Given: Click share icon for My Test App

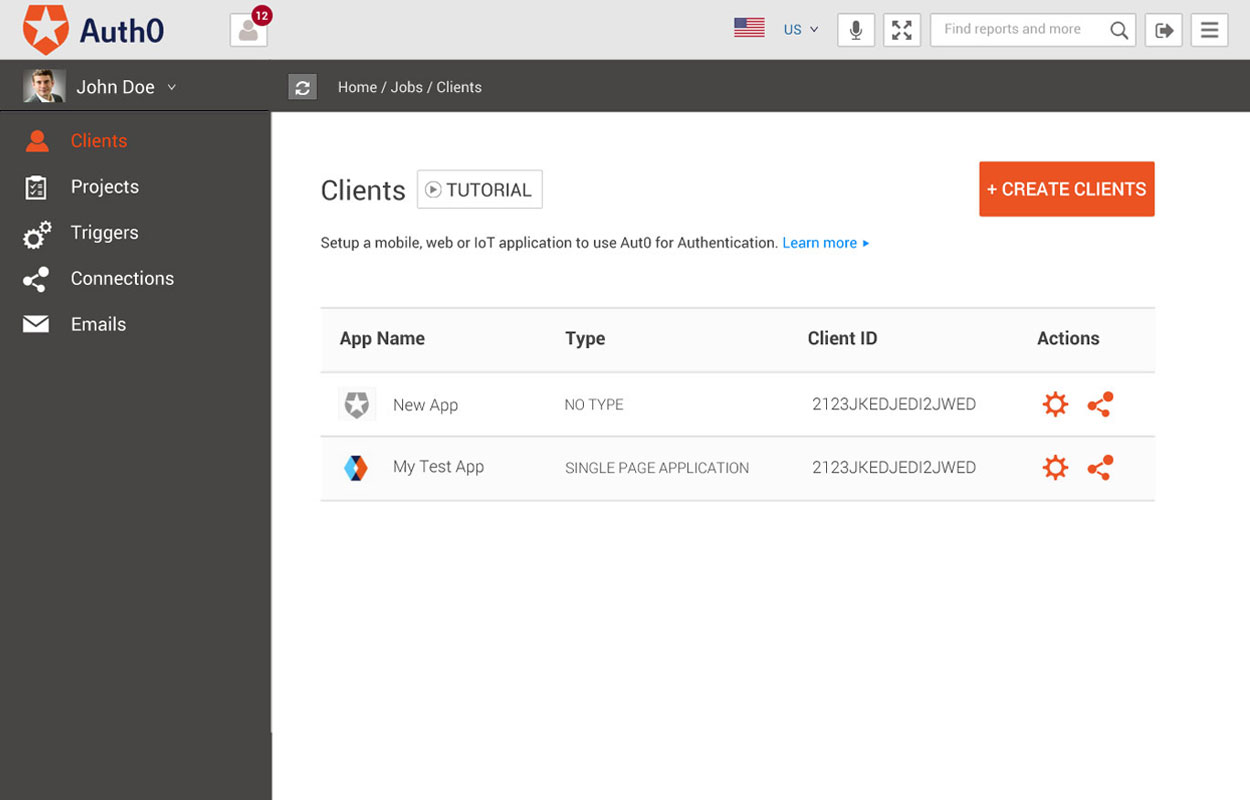Looking at the screenshot, I should [x=1100, y=467].
